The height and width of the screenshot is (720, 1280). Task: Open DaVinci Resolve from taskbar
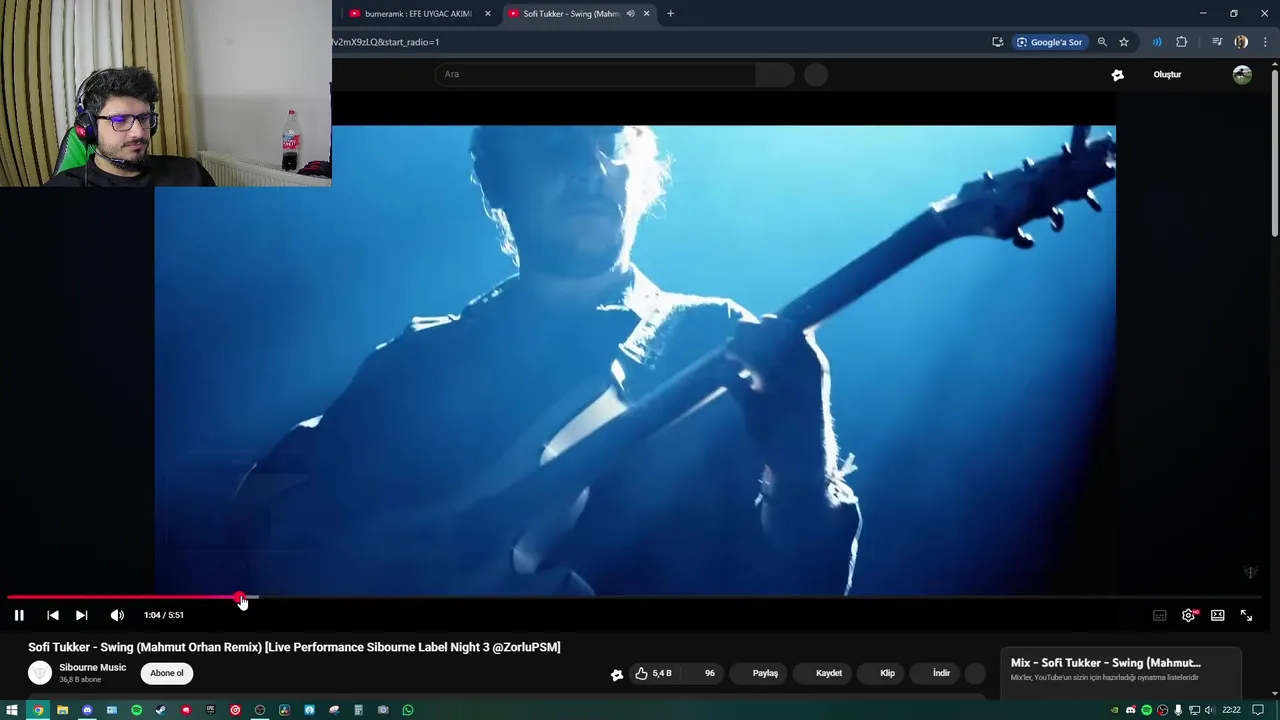[284, 710]
